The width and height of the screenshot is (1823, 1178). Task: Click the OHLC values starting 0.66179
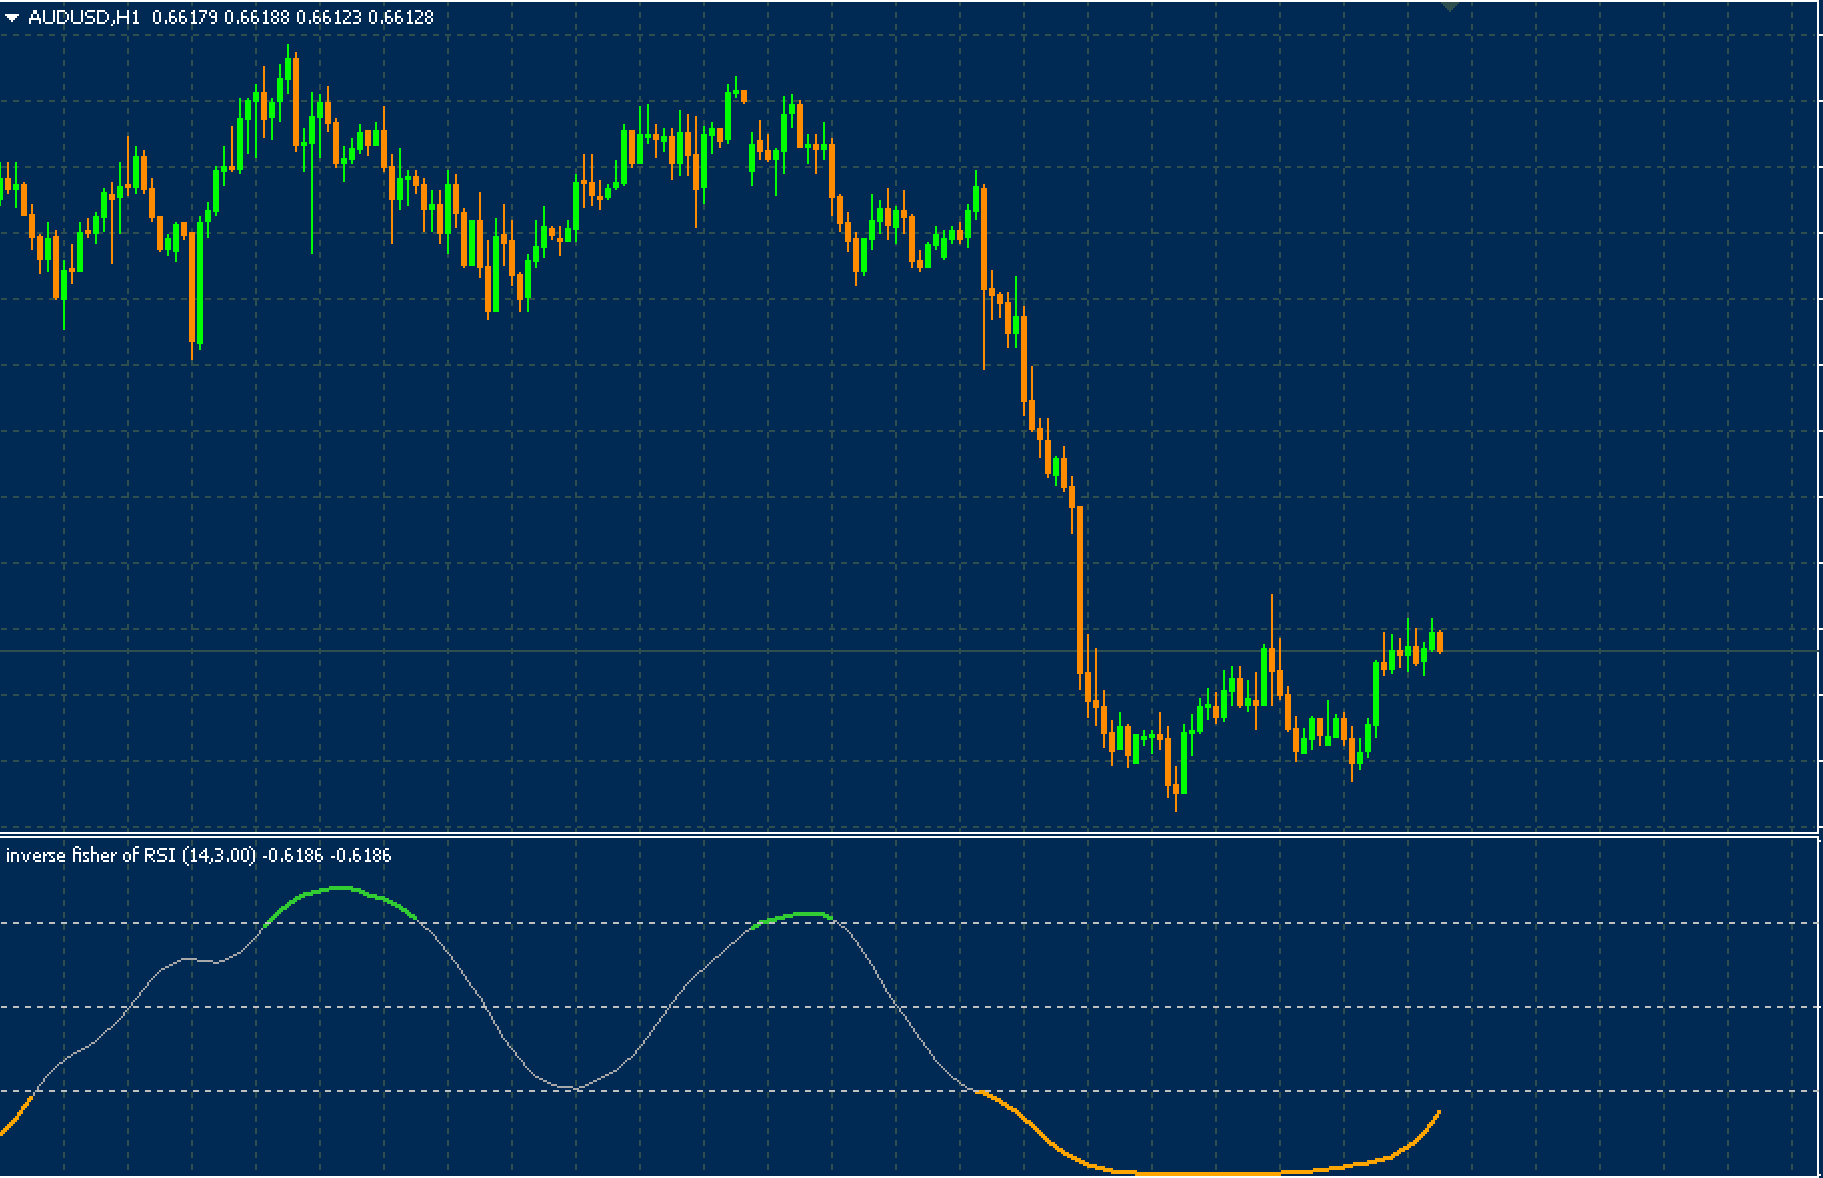point(293,17)
